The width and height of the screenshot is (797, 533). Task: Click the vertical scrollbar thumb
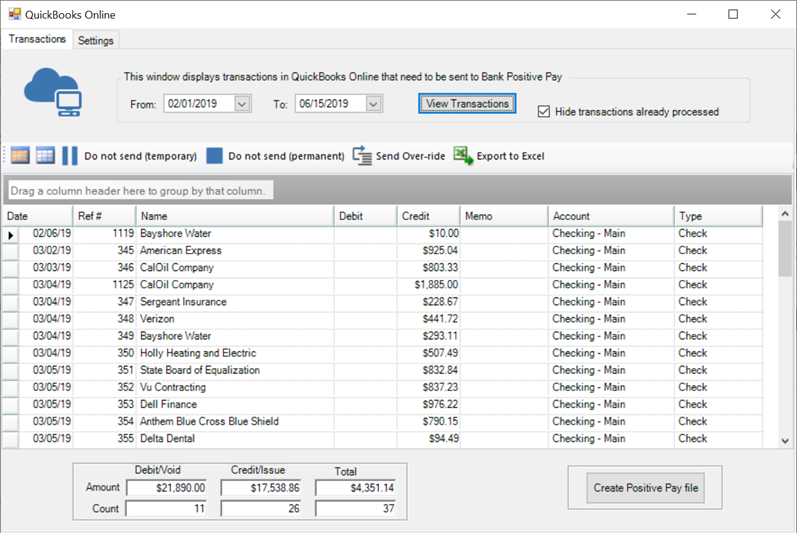(x=785, y=249)
